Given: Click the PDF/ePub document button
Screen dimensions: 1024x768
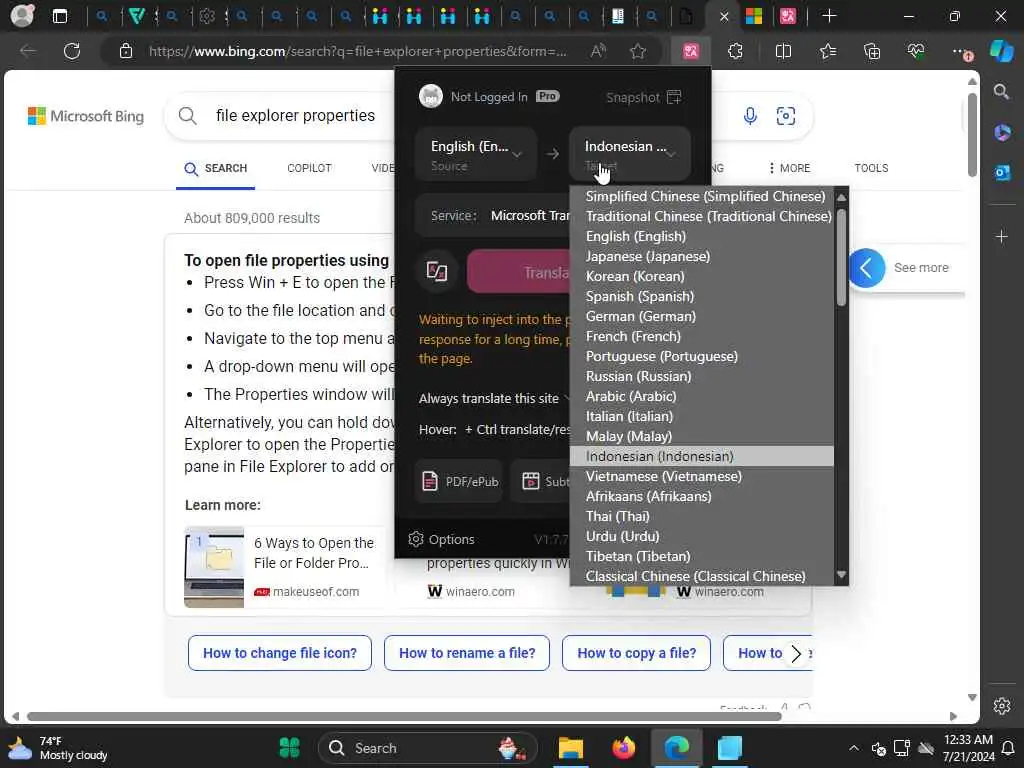Looking at the screenshot, I should click(460, 481).
